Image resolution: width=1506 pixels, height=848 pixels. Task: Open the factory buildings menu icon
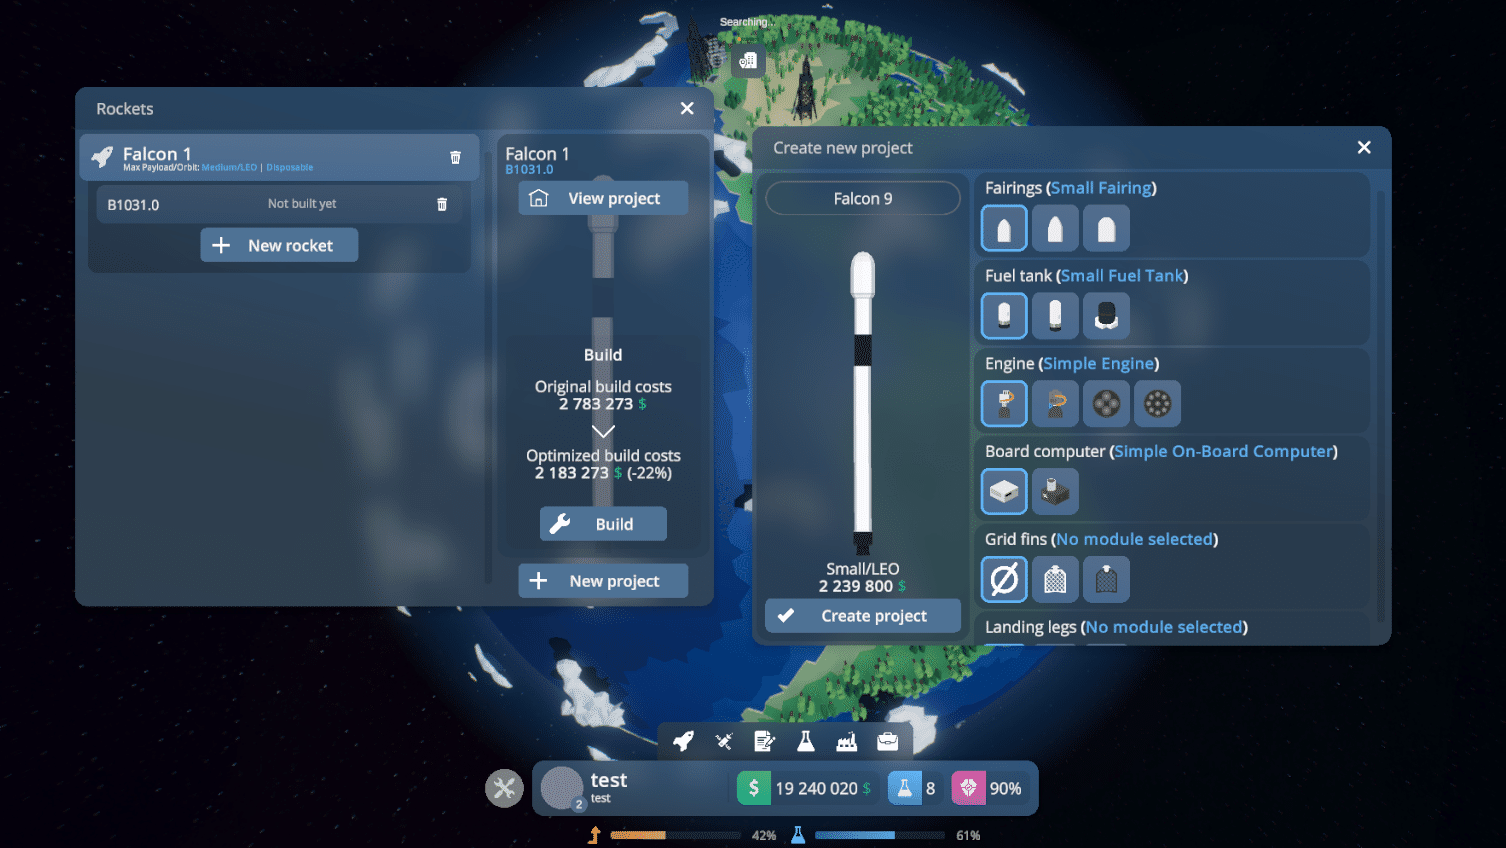[x=847, y=741]
